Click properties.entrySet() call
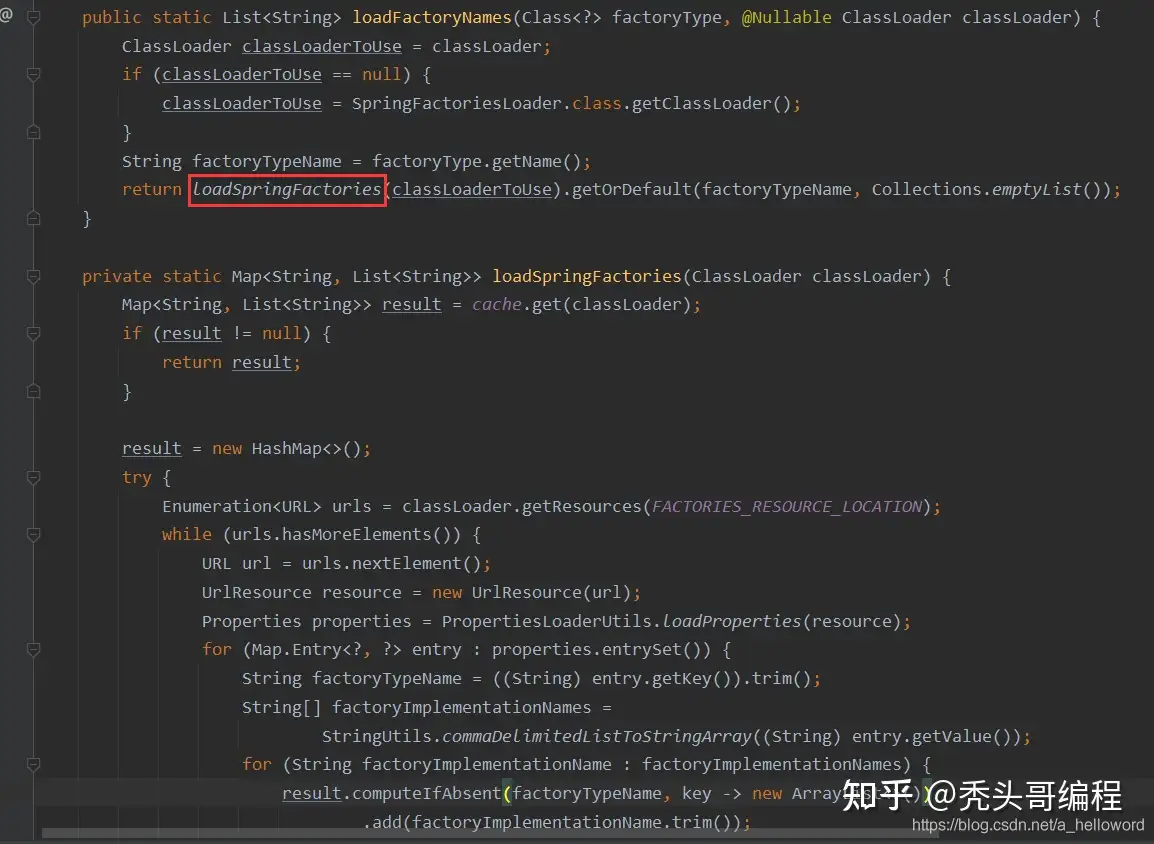Screen dimensions: 1154x844 click(601, 650)
